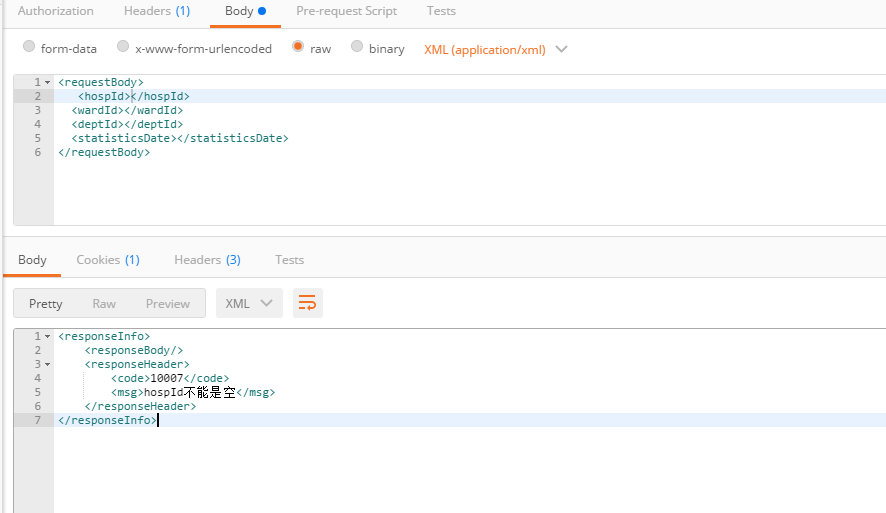The height and width of the screenshot is (513, 886).
Task: Click the closing responseHeader tag line
Action: pyautogui.click(x=140, y=406)
